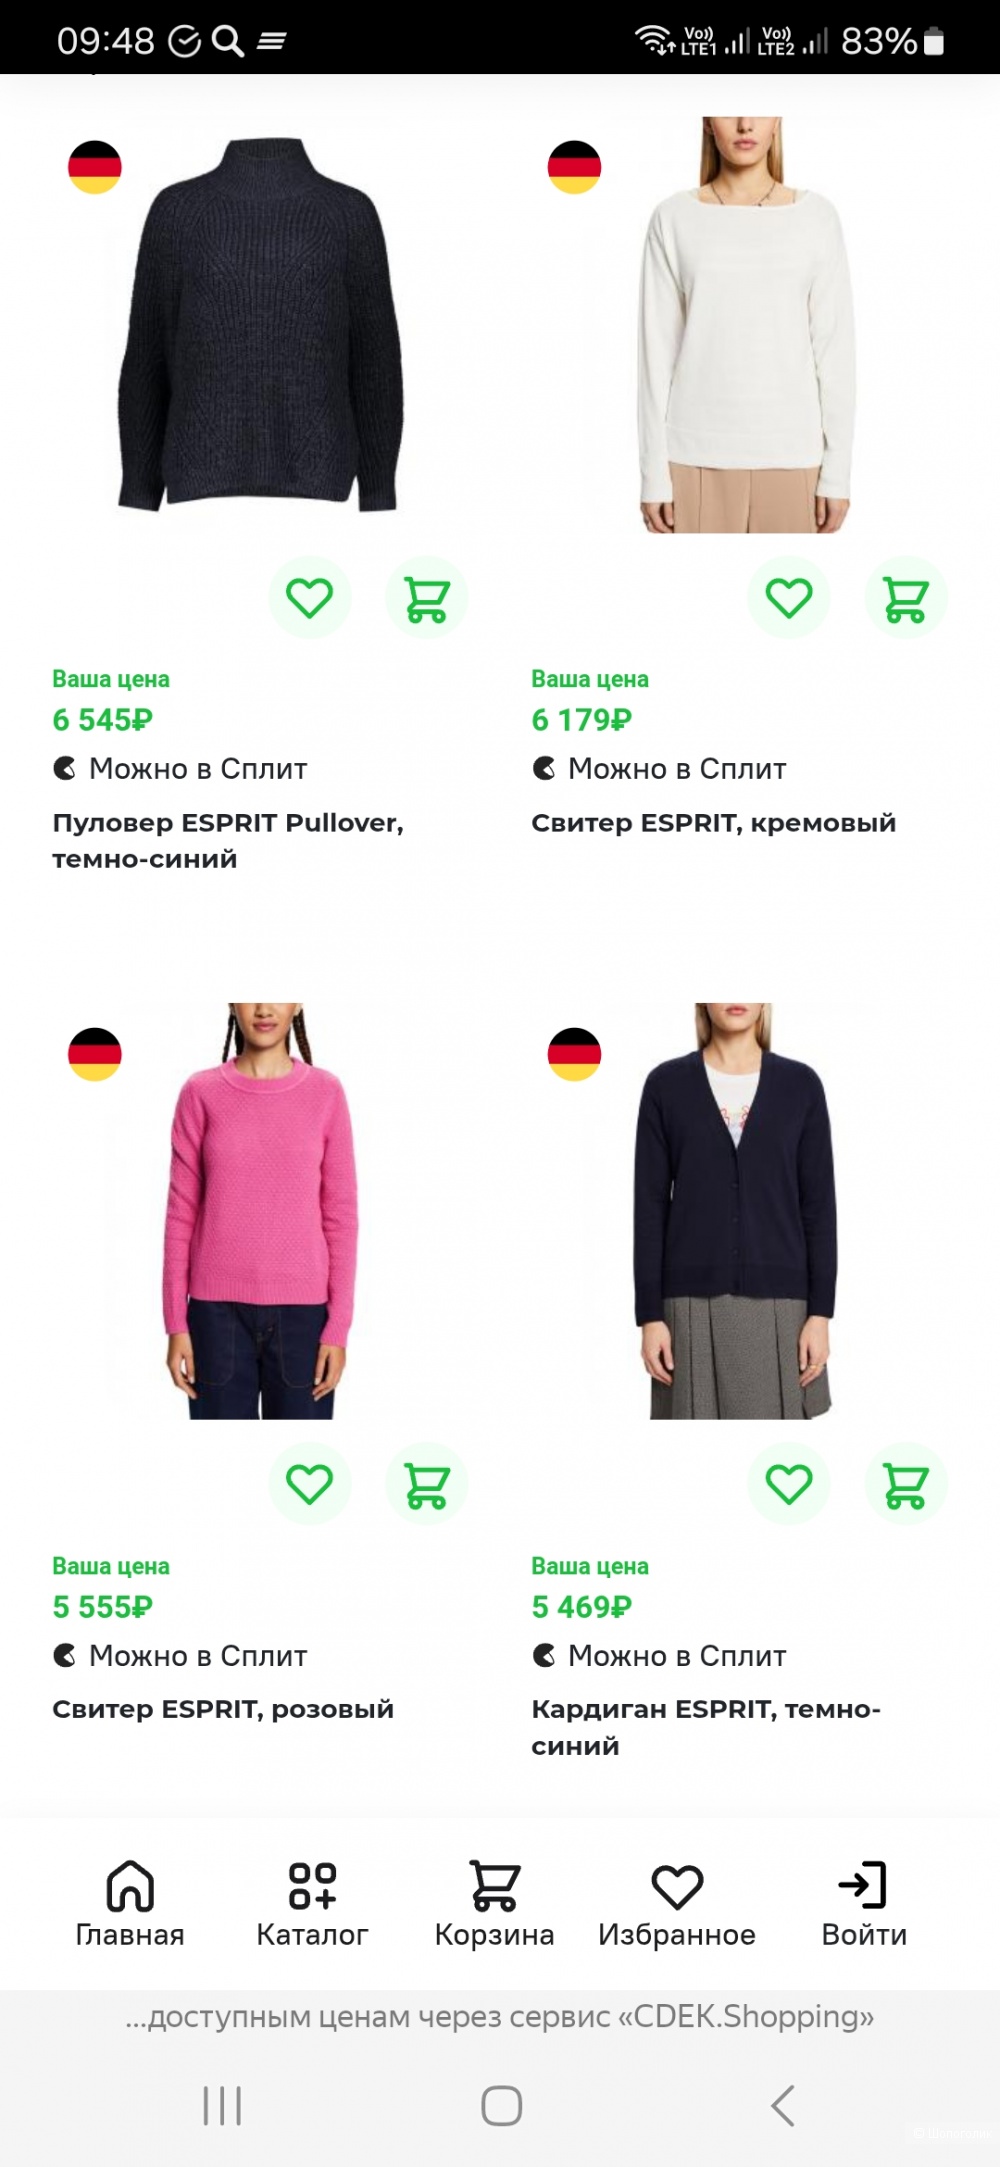This screenshot has height=2167, width=1000.
Task: Open the Каталог tab
Action: [x=312, y=1903]
